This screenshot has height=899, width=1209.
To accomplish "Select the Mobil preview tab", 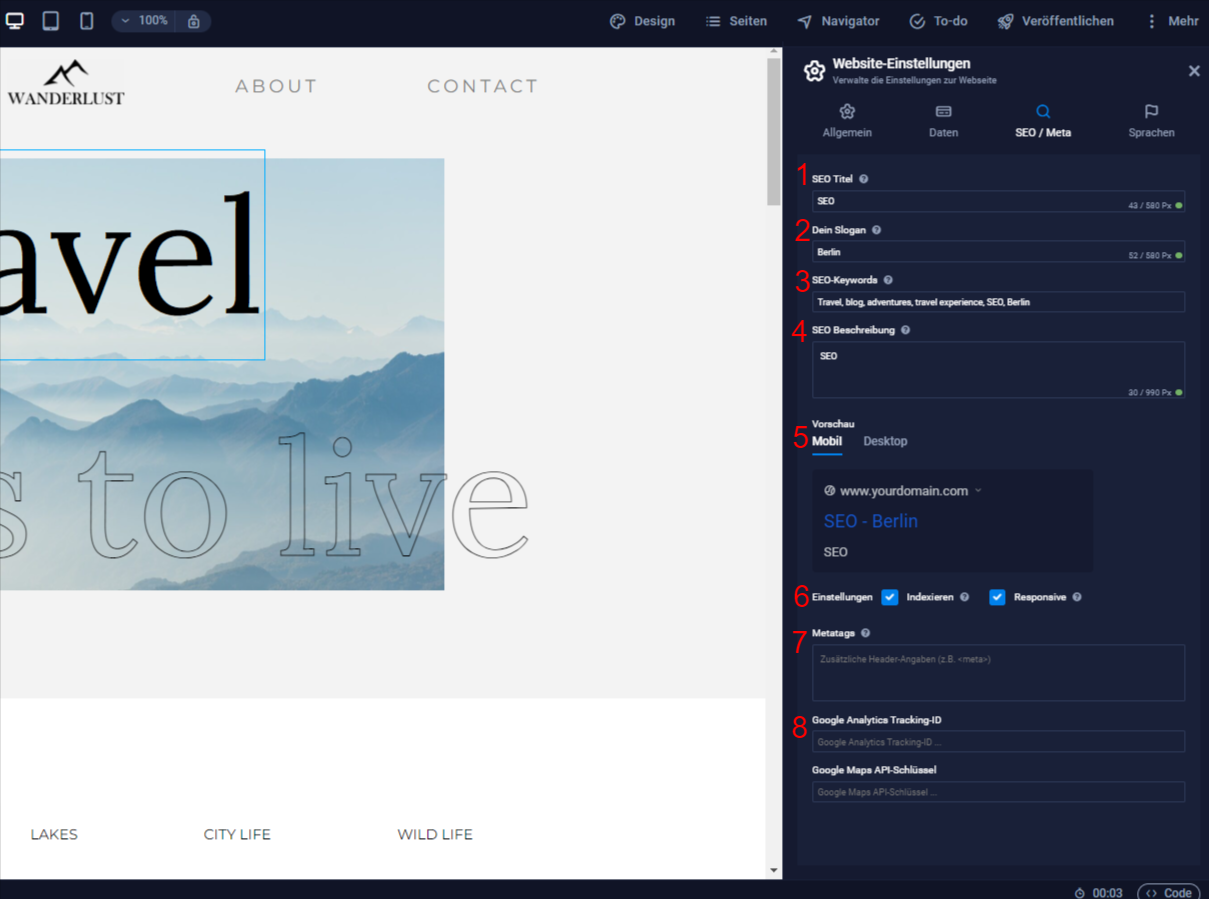I will 827,441.
